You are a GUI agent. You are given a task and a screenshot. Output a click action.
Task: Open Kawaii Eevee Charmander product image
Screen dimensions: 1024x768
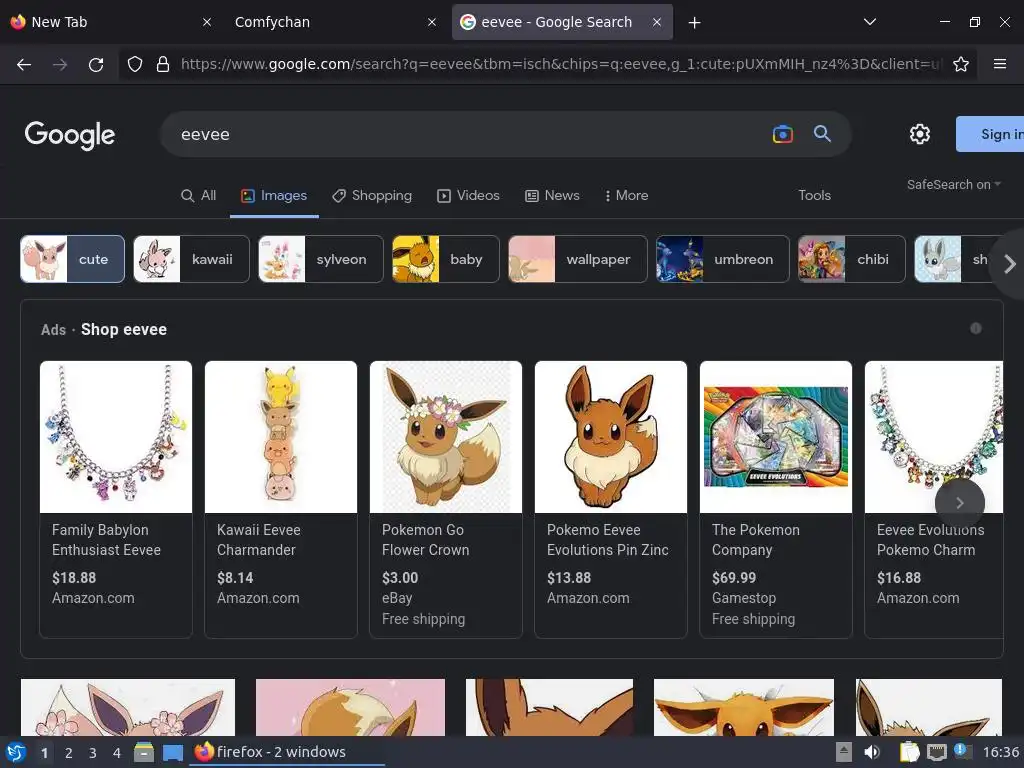click(x=281, y=437)
